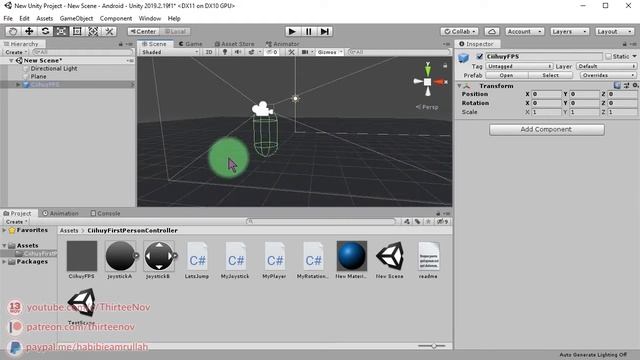640x360 pixels.
Task: Open the Tag Untagged dropdown
Action: coord(519,66)
